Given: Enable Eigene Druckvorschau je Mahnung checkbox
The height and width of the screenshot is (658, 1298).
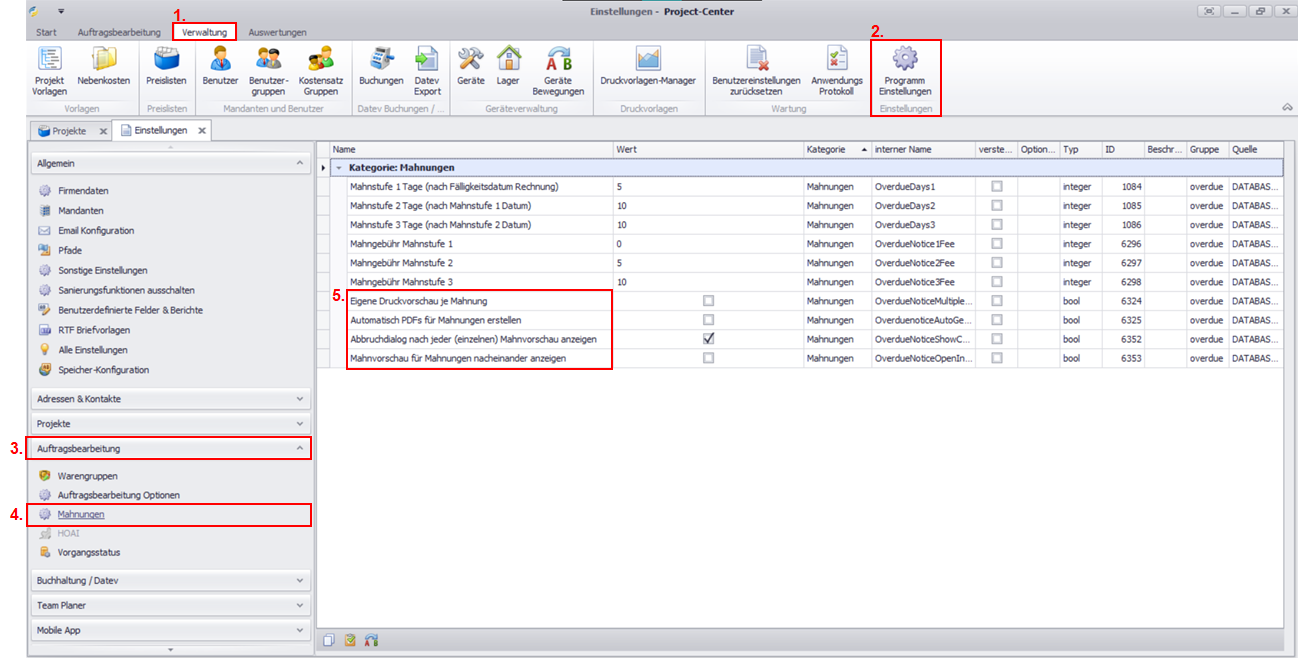Looking at the screenshot, I should coord(708,300).
